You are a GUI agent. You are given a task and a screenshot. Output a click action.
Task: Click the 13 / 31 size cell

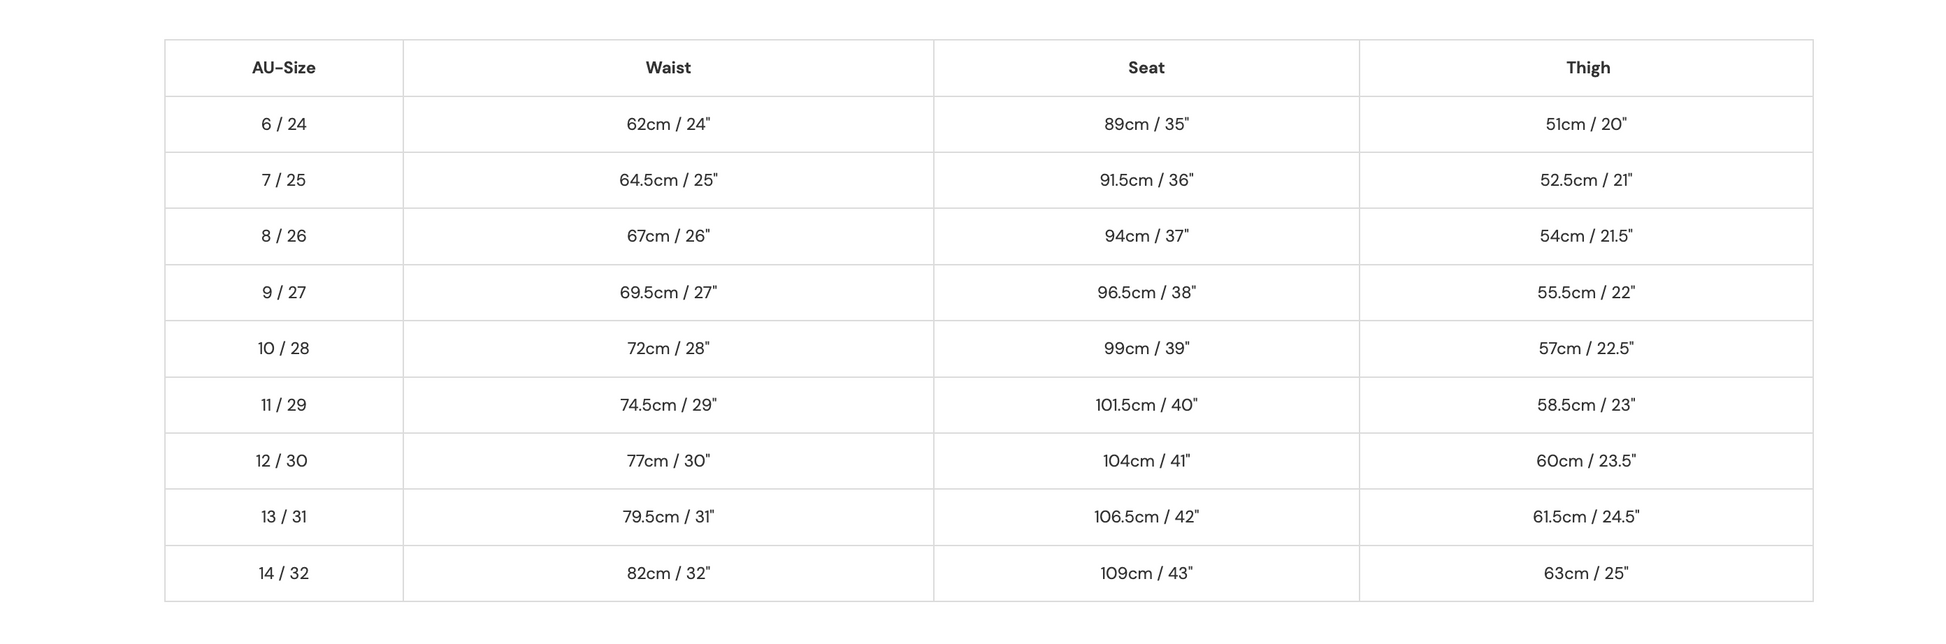tap(284, 517)
